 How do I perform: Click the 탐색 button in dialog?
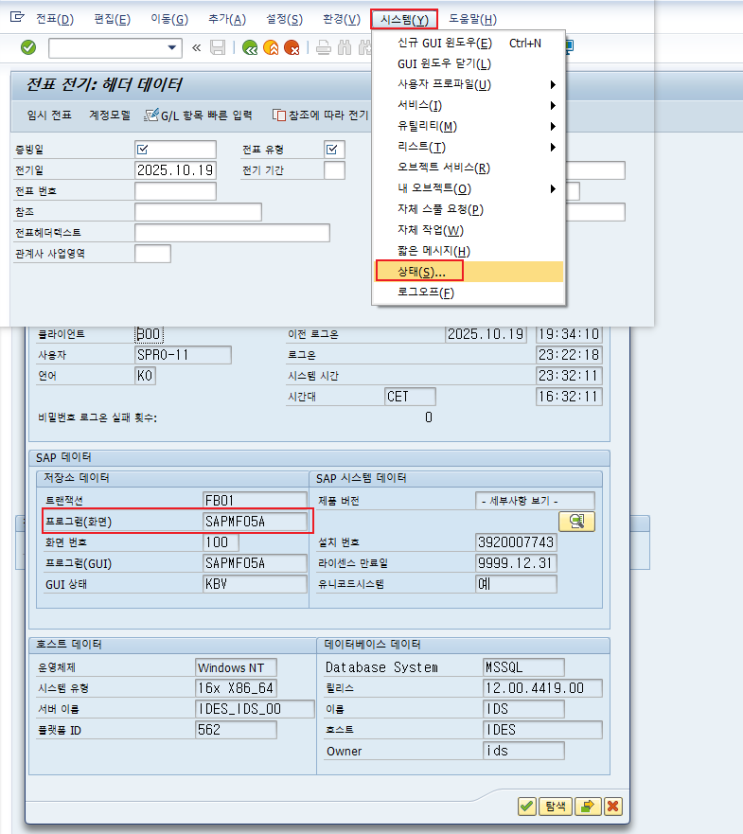point(555,806)
